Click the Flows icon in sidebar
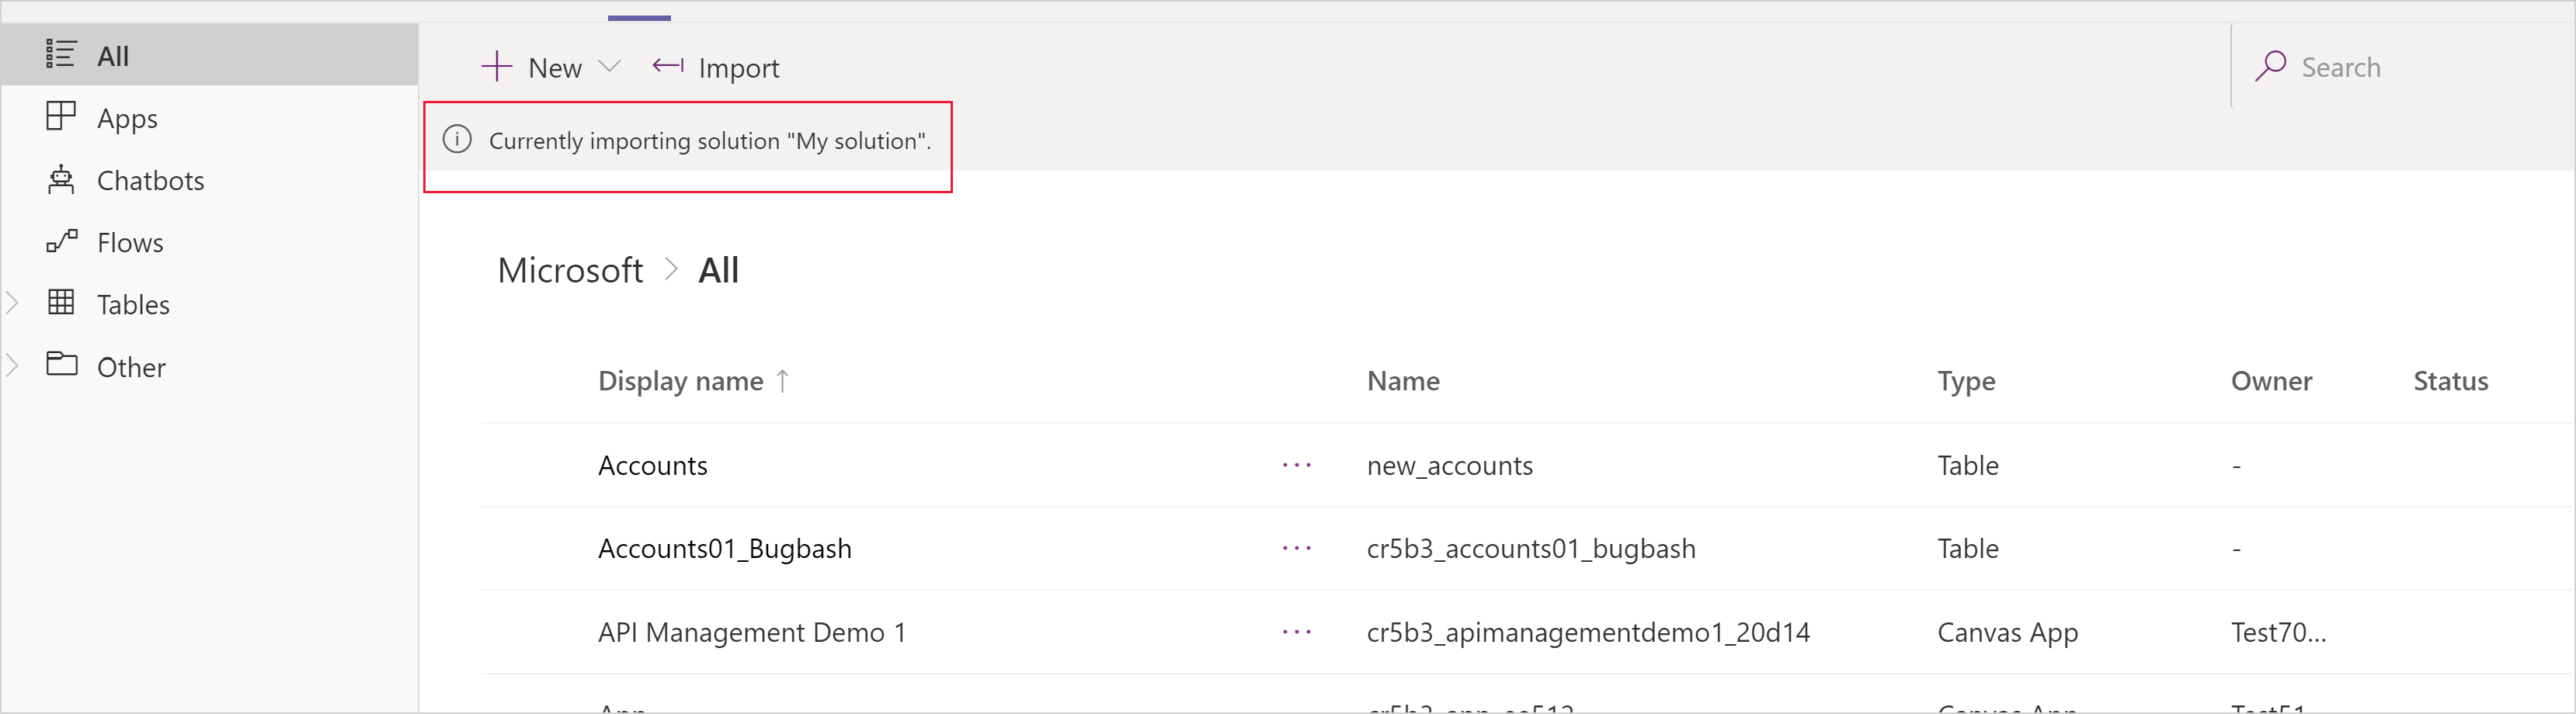The height and width of the screenshot is (714, 2576). point(61,241)
